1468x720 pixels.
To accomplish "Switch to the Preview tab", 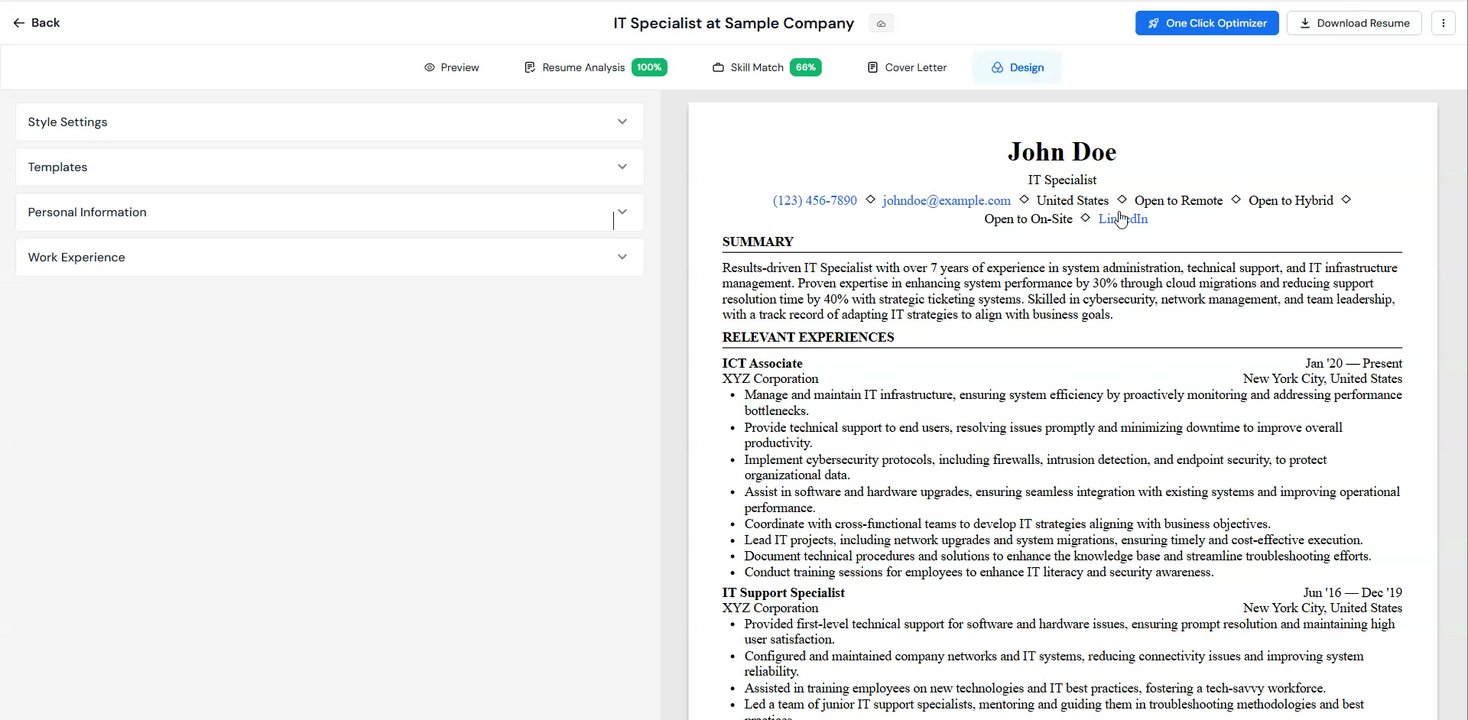I will tap(451, 68).
